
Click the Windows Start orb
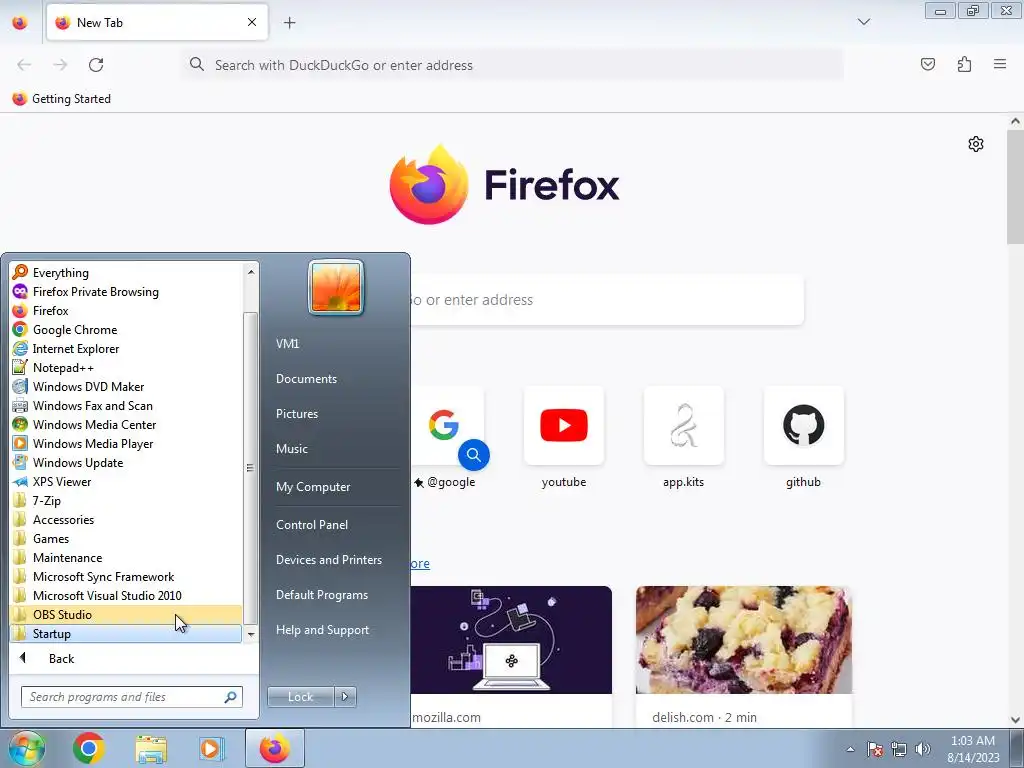click(27, 748)
